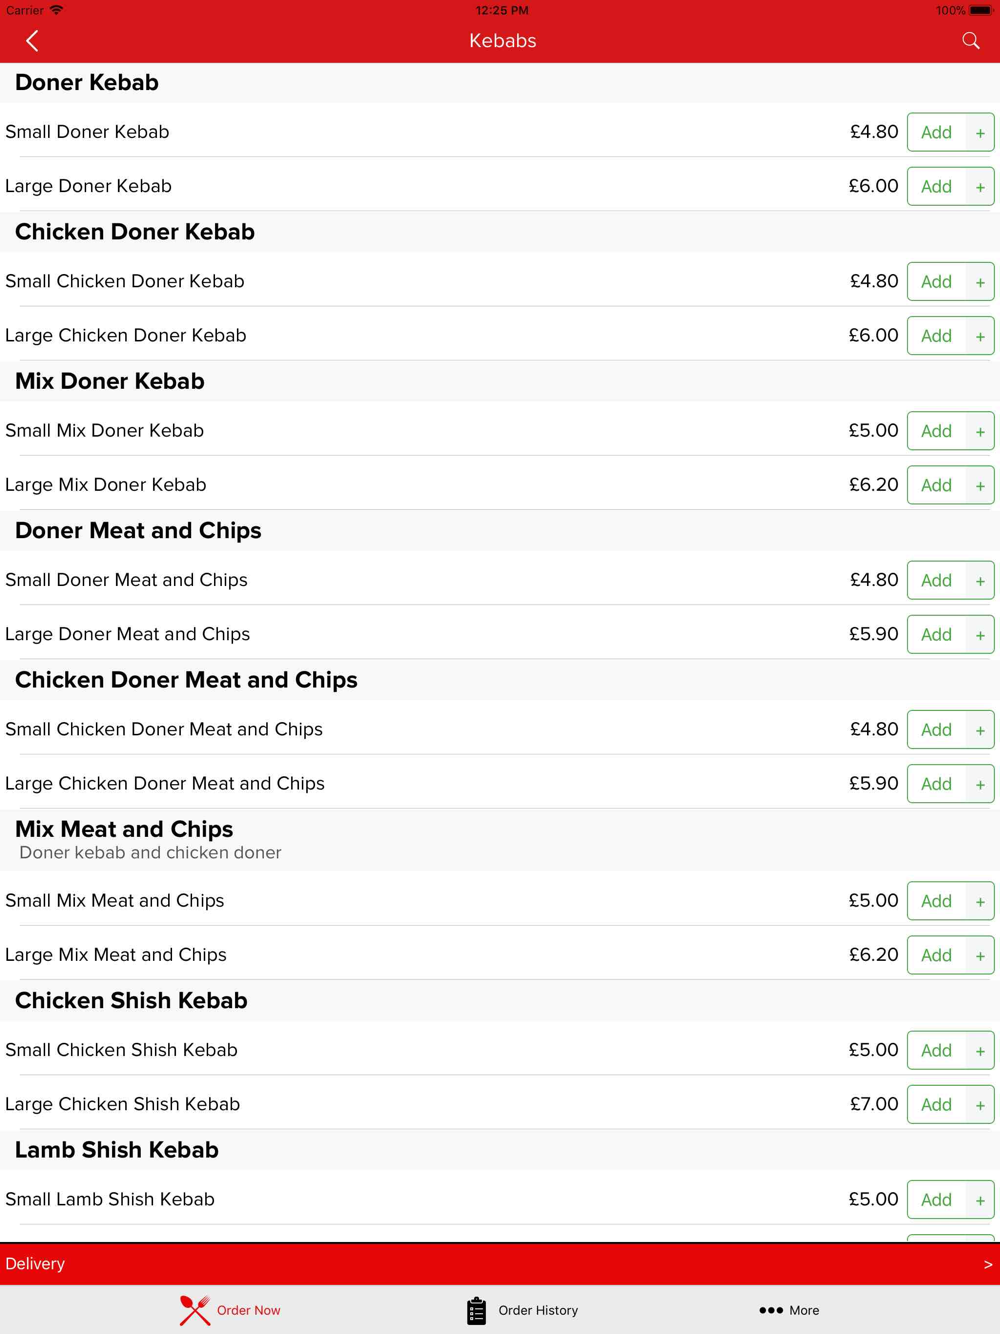Tap the Order Now fork and knife icon
The width and height of the screenshot is (1000, 1334).
(195, 1310)
